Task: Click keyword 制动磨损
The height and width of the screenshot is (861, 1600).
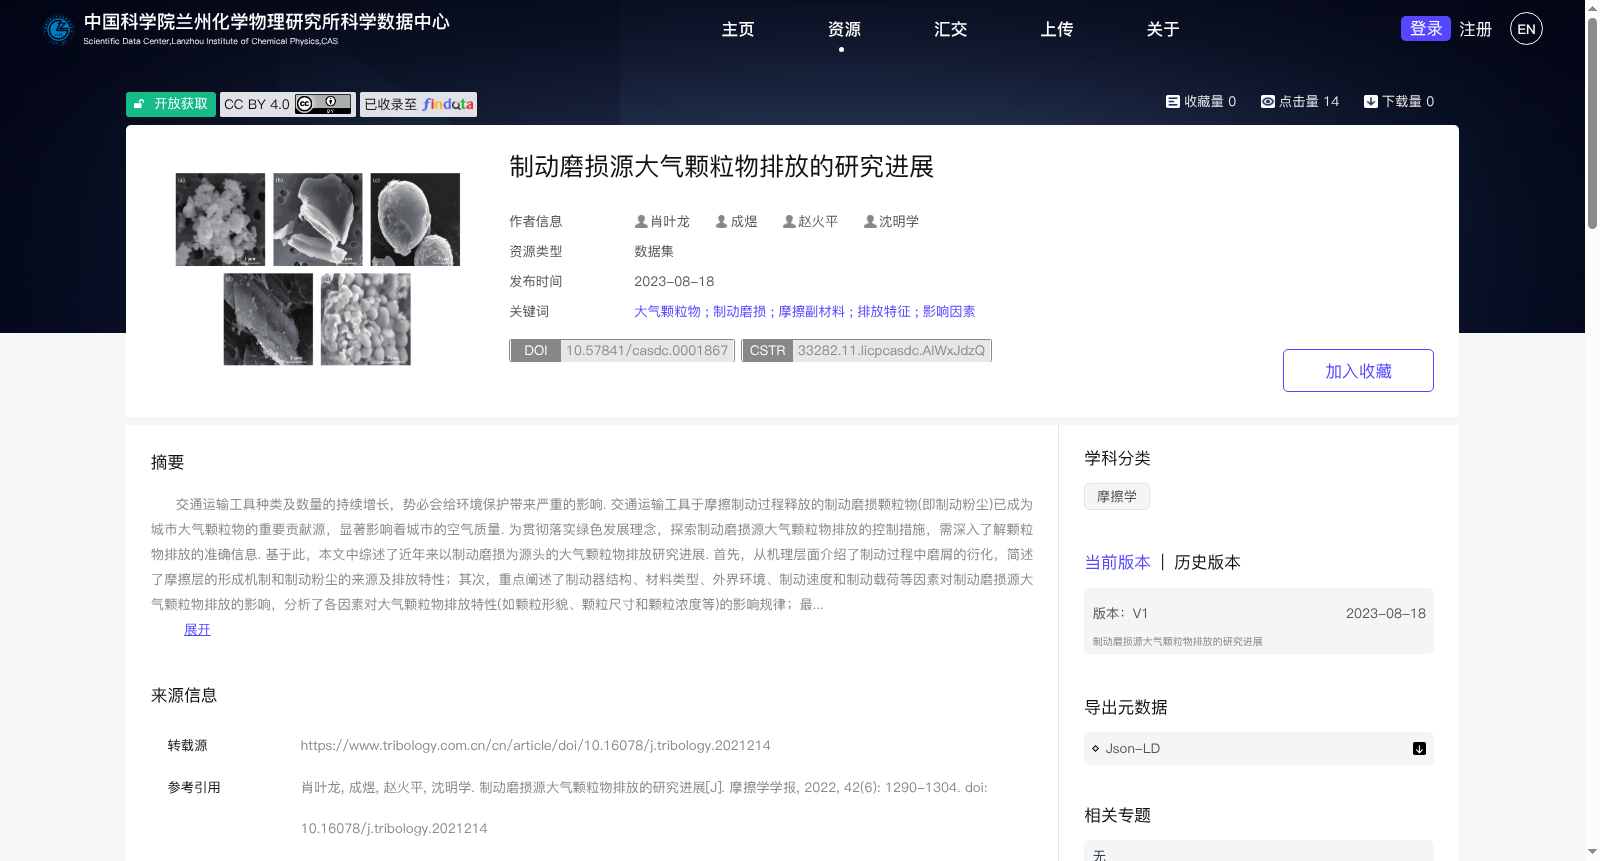Action: (x=739, y=312)
